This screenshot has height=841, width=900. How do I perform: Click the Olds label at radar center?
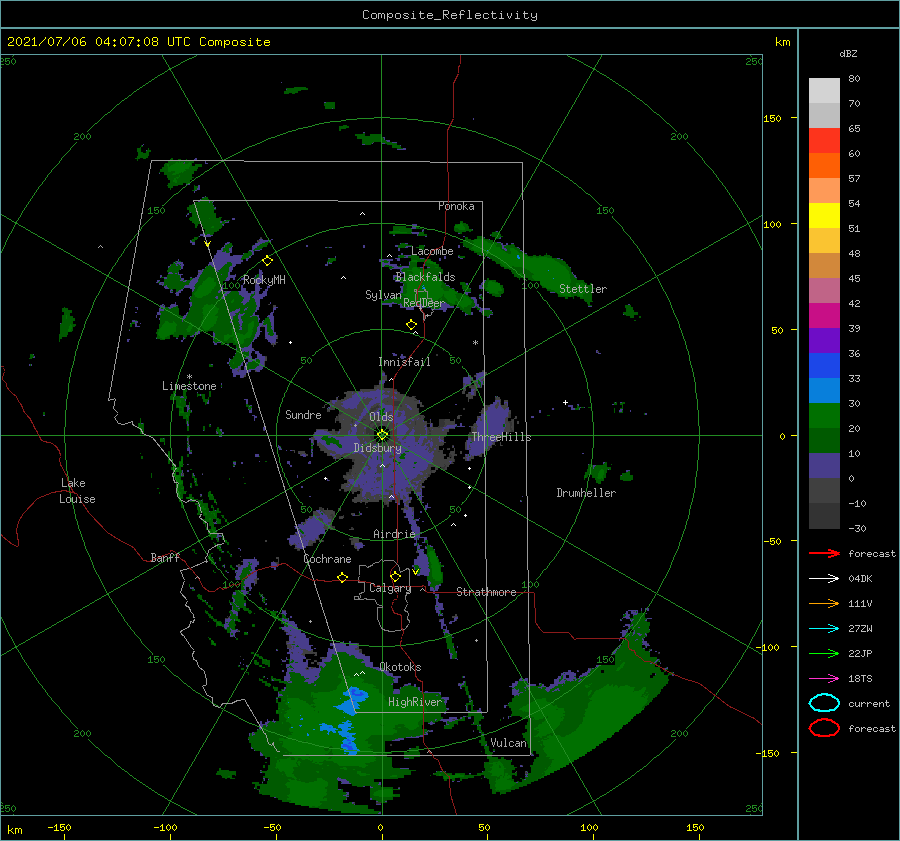[381, 417]
